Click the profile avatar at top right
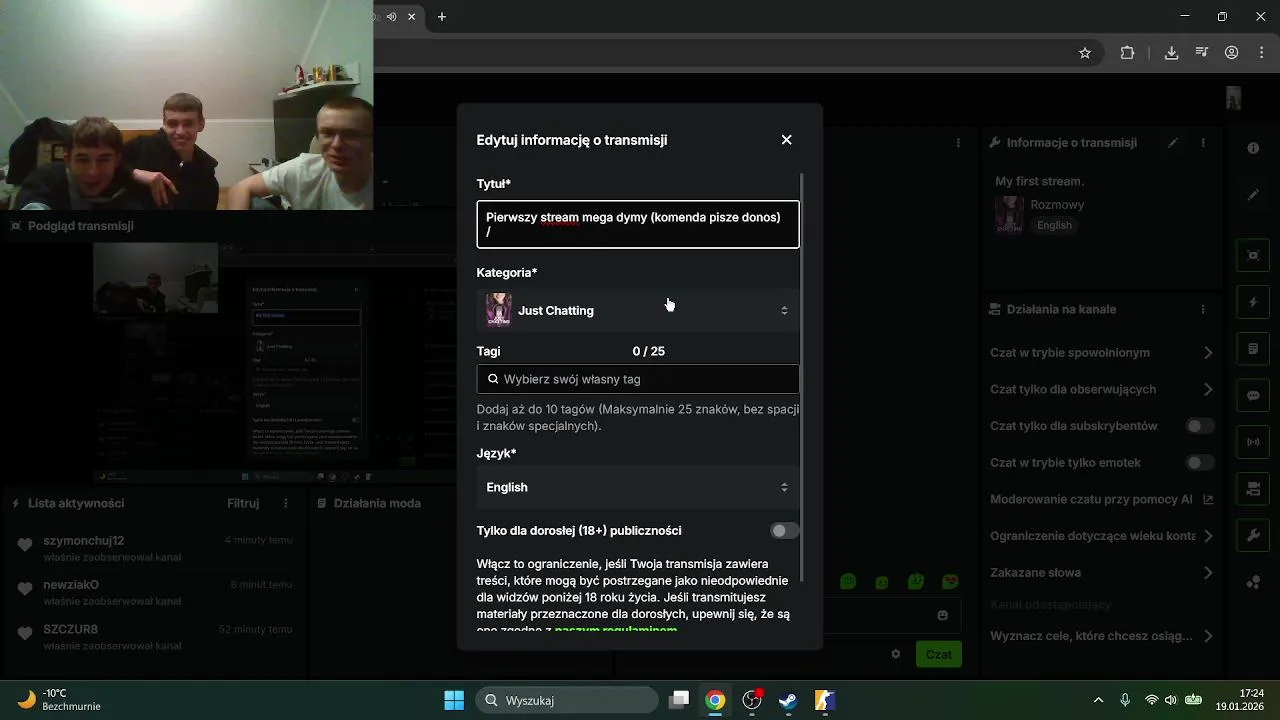1280x720 pixels. click(1233, 98)
